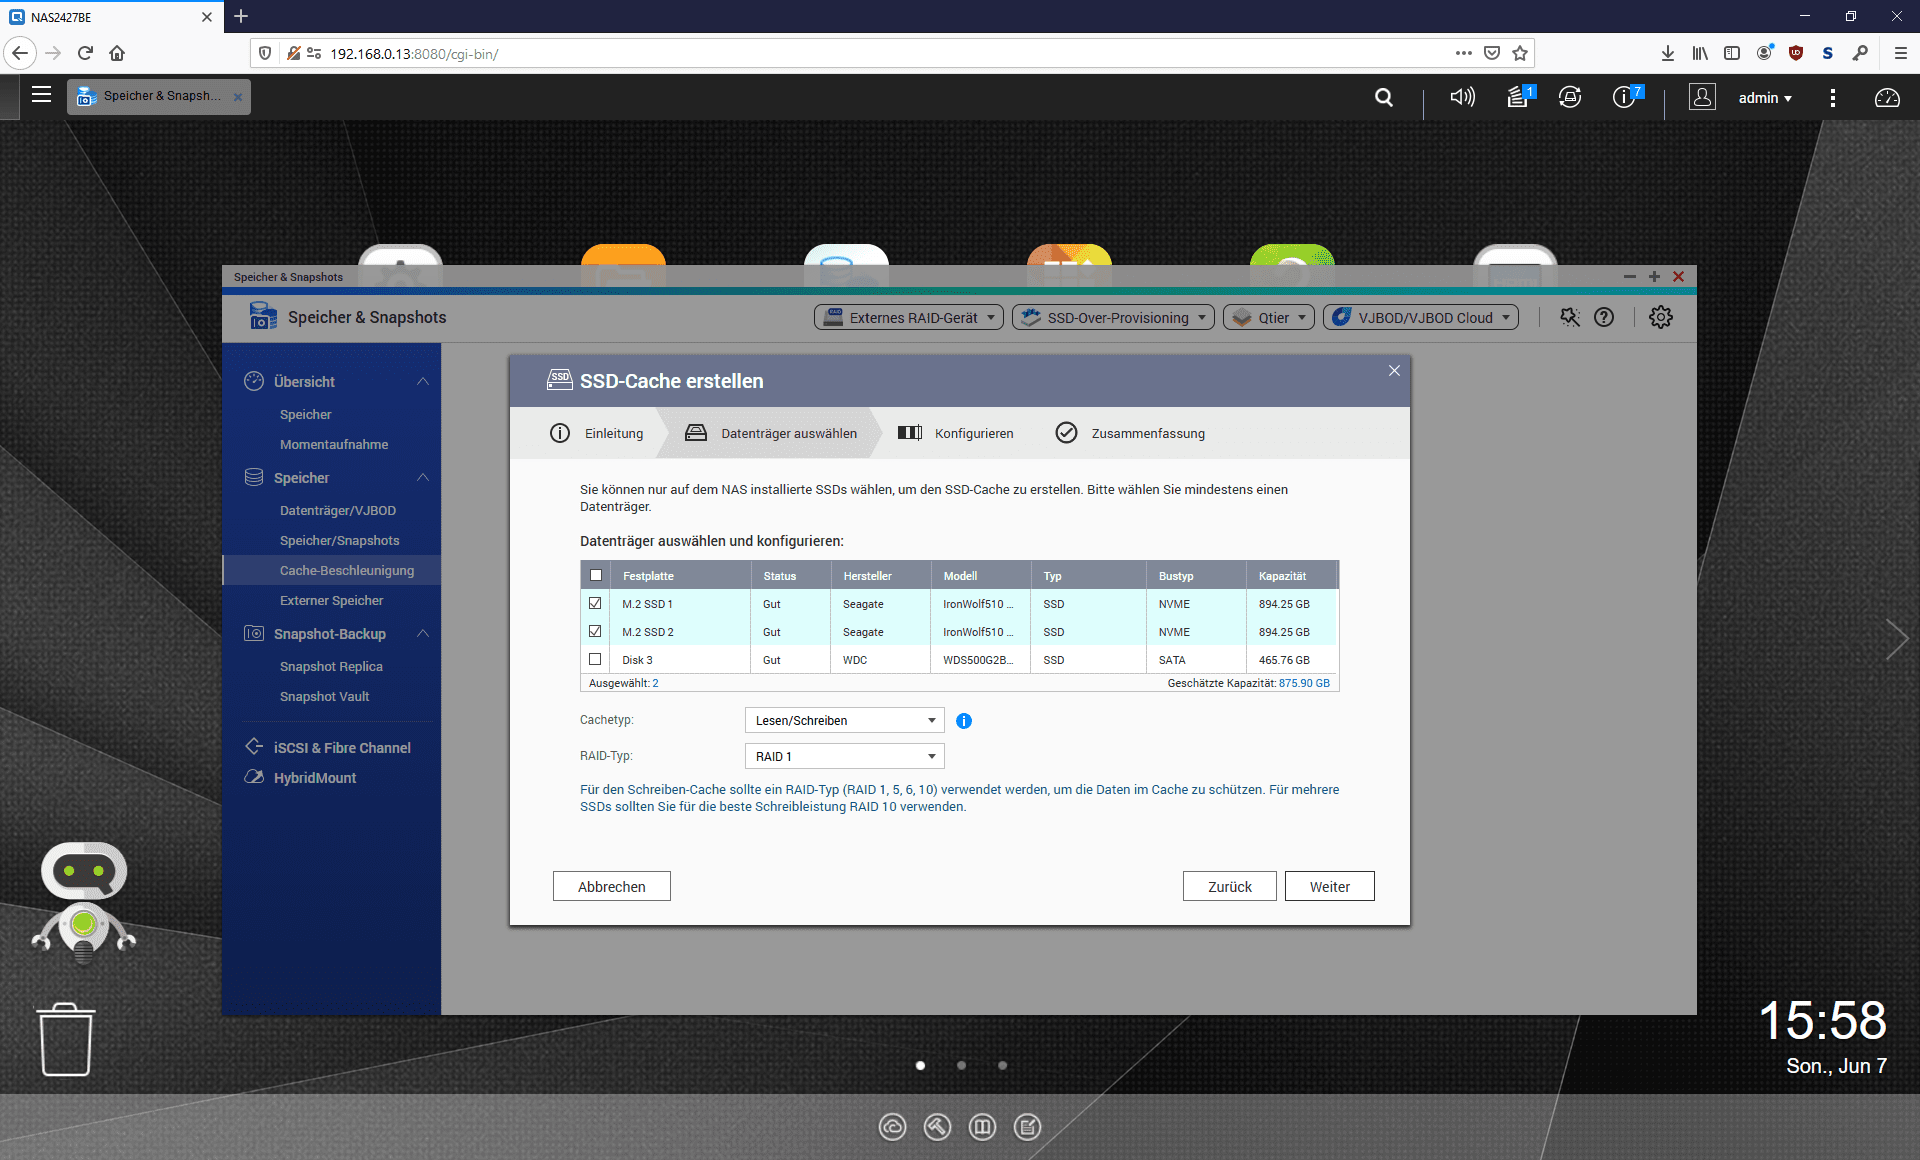Click the info icon next to Cachetyp
This screenshot has width=1920, height=1160.
click(x=964, y=720)
